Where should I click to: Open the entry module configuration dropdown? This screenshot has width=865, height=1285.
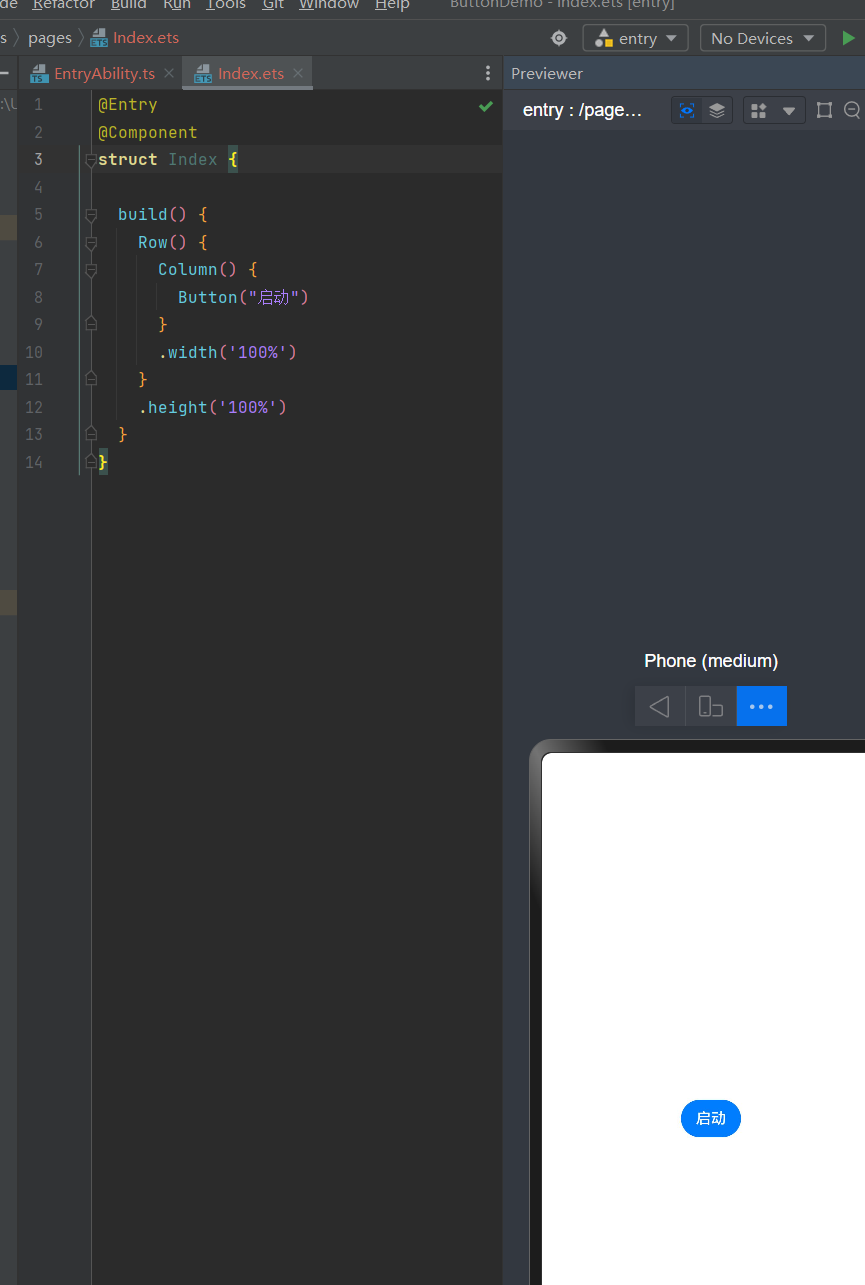(x=636, y=38)
